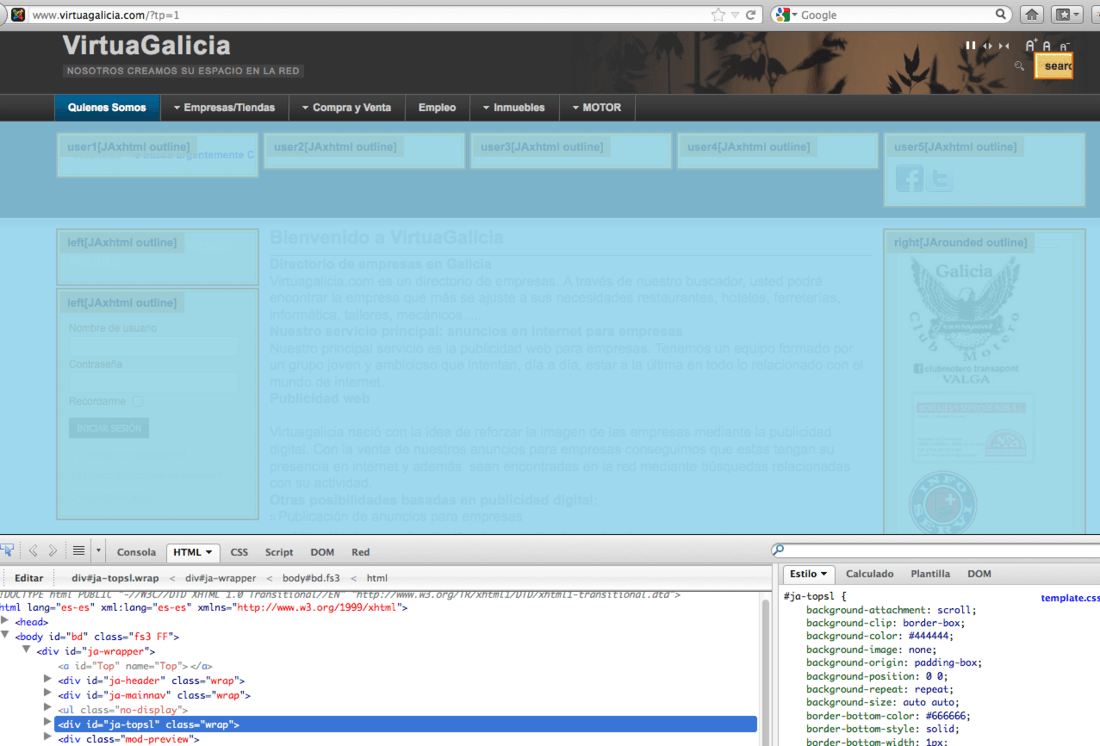
Task: Open Inmuebles menu
Action: click(514, 107)
